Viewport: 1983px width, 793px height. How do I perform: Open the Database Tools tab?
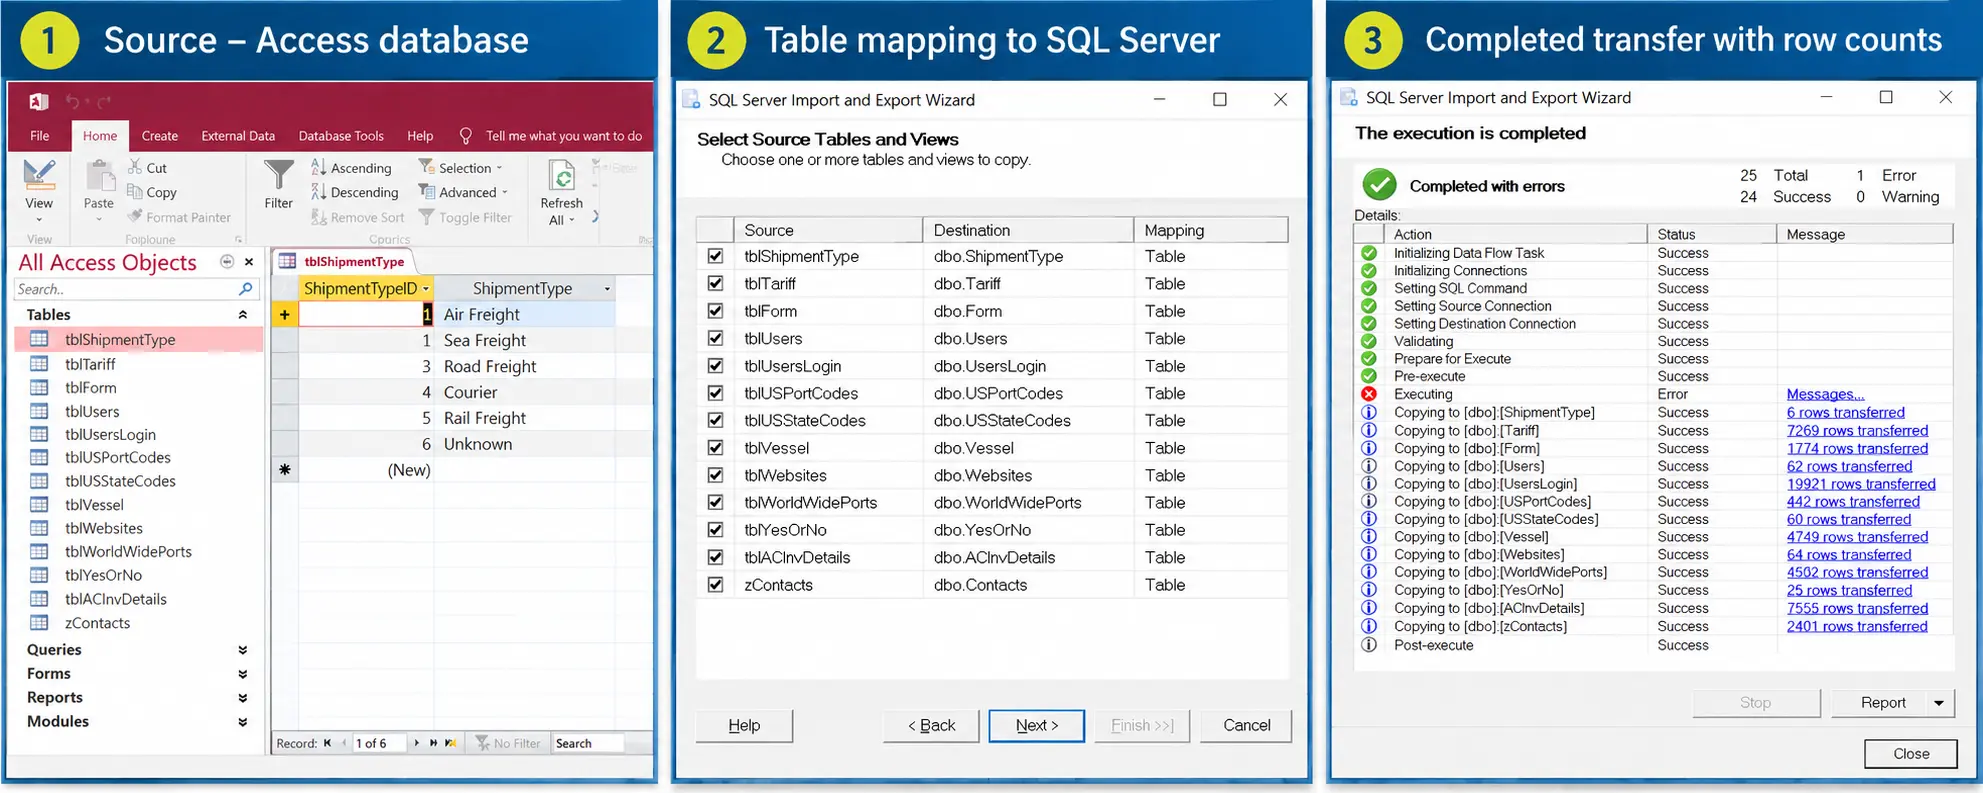pyautogui.click(x=341, y=135)
